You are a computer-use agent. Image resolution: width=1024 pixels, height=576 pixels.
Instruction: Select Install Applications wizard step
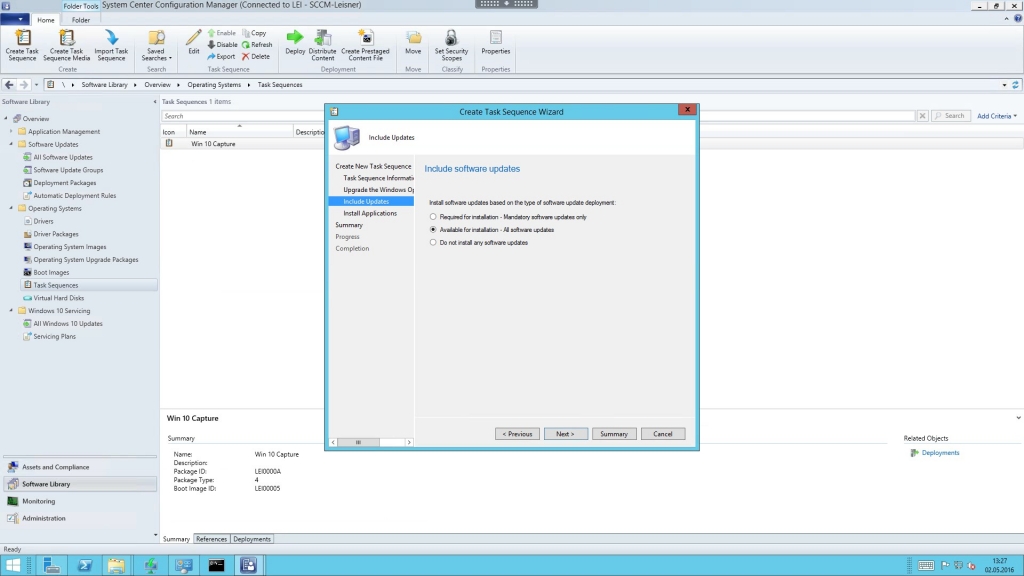[x=370, y=213]
